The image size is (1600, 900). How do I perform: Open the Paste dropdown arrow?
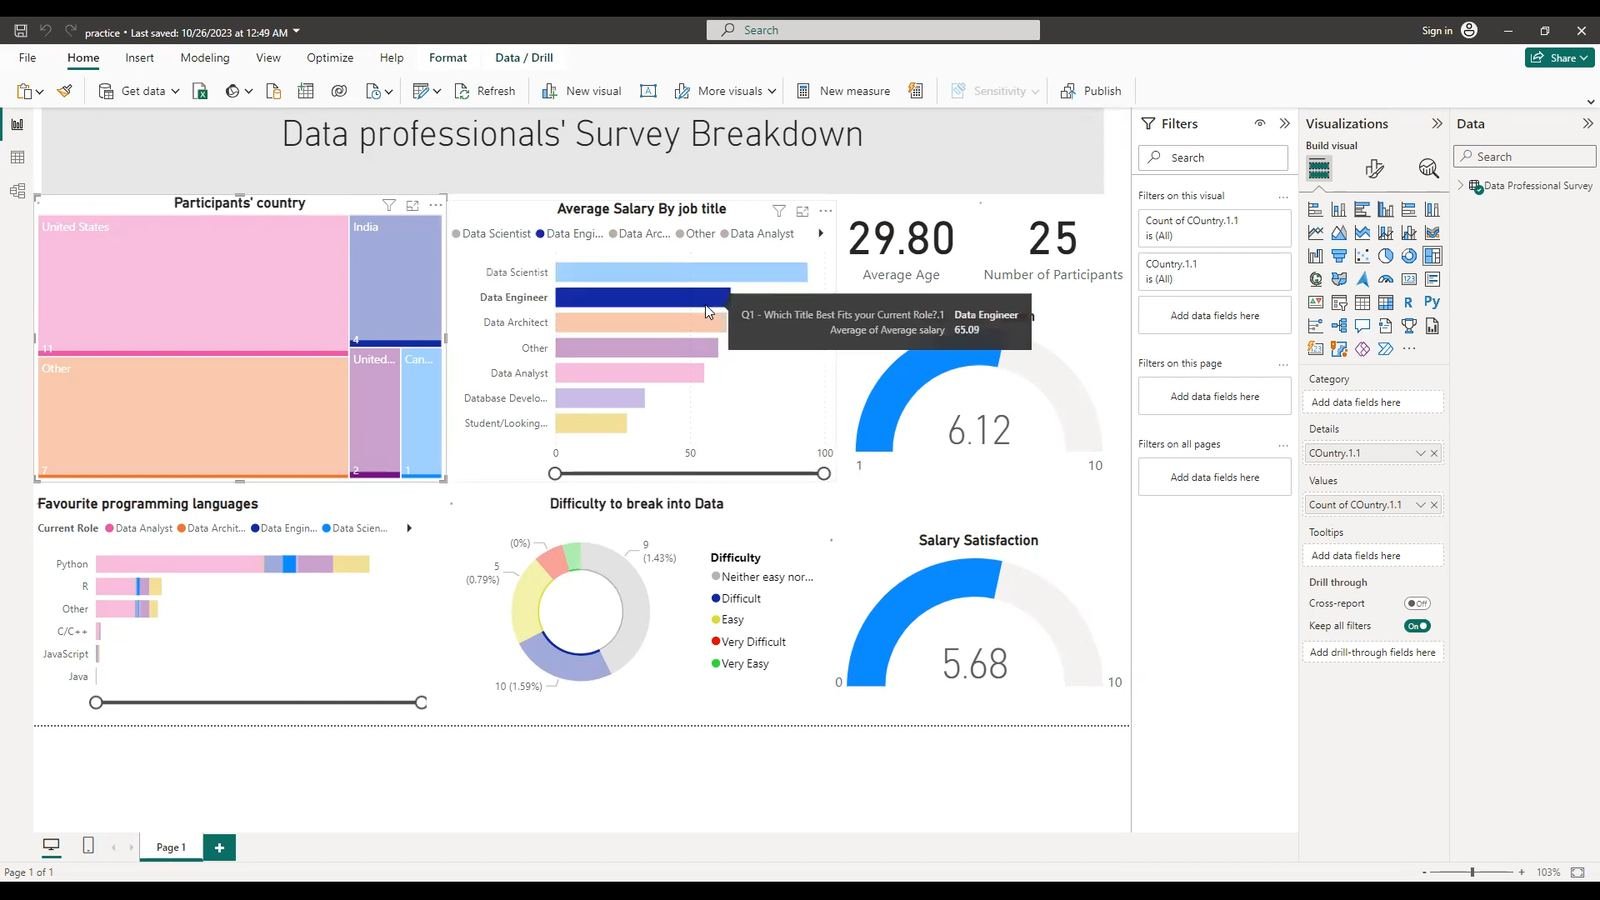click(x=40, y=92)
